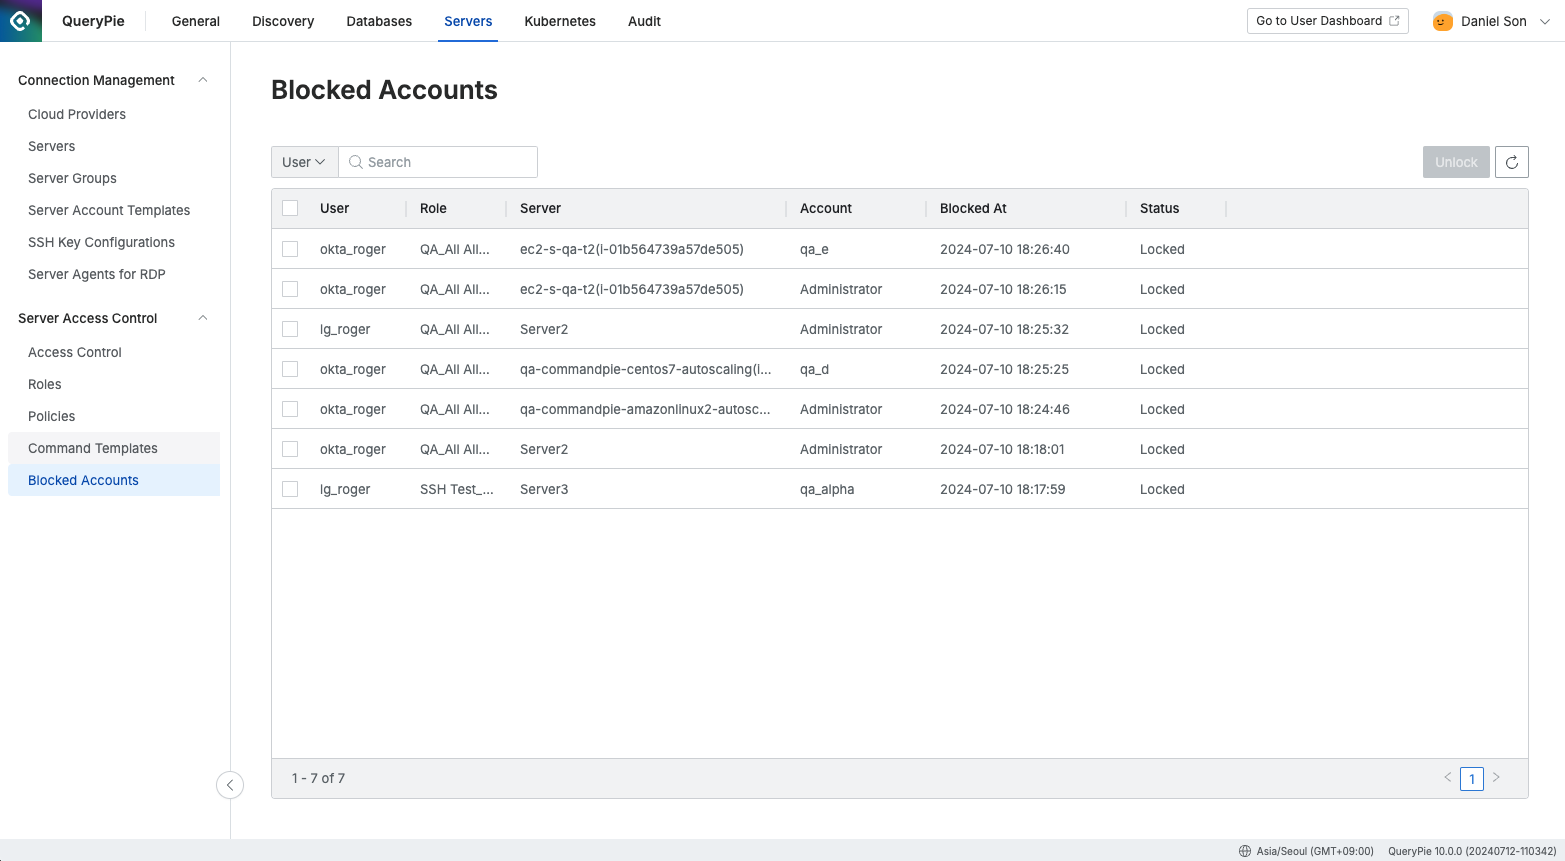Collapse the Connection Management section

(203, 80)
